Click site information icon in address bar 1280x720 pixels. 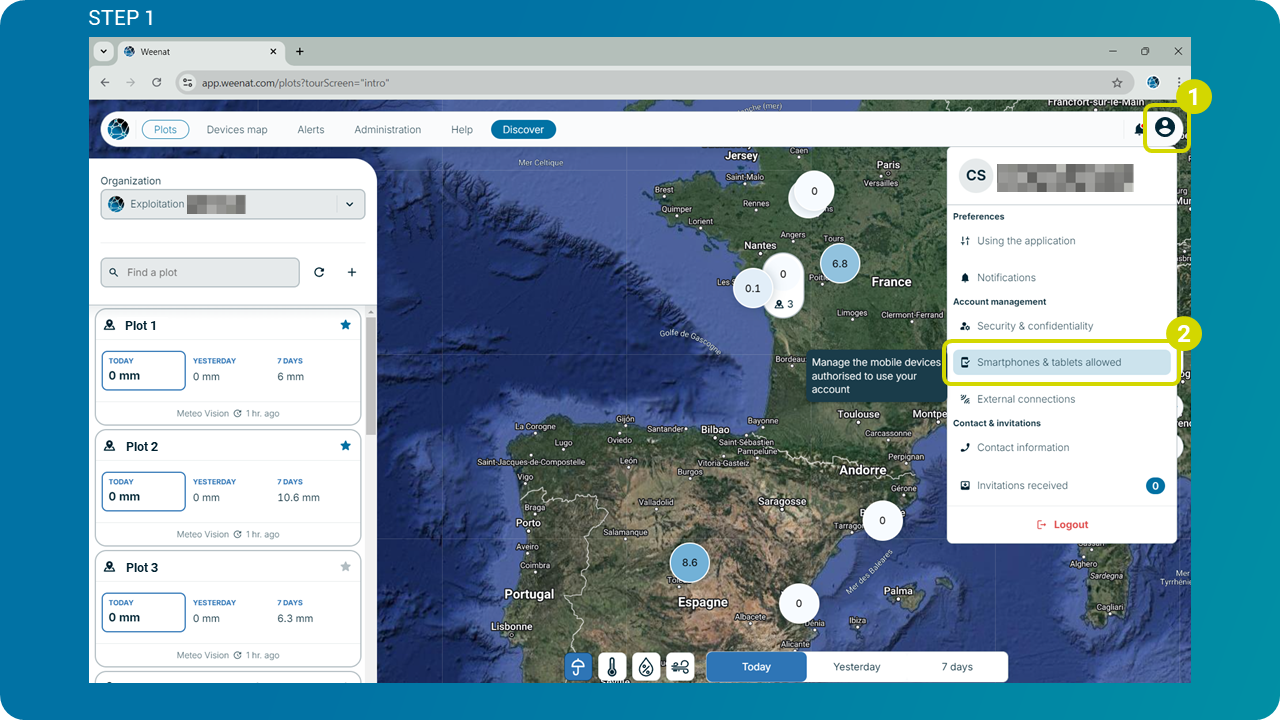(x=187, y=82)
